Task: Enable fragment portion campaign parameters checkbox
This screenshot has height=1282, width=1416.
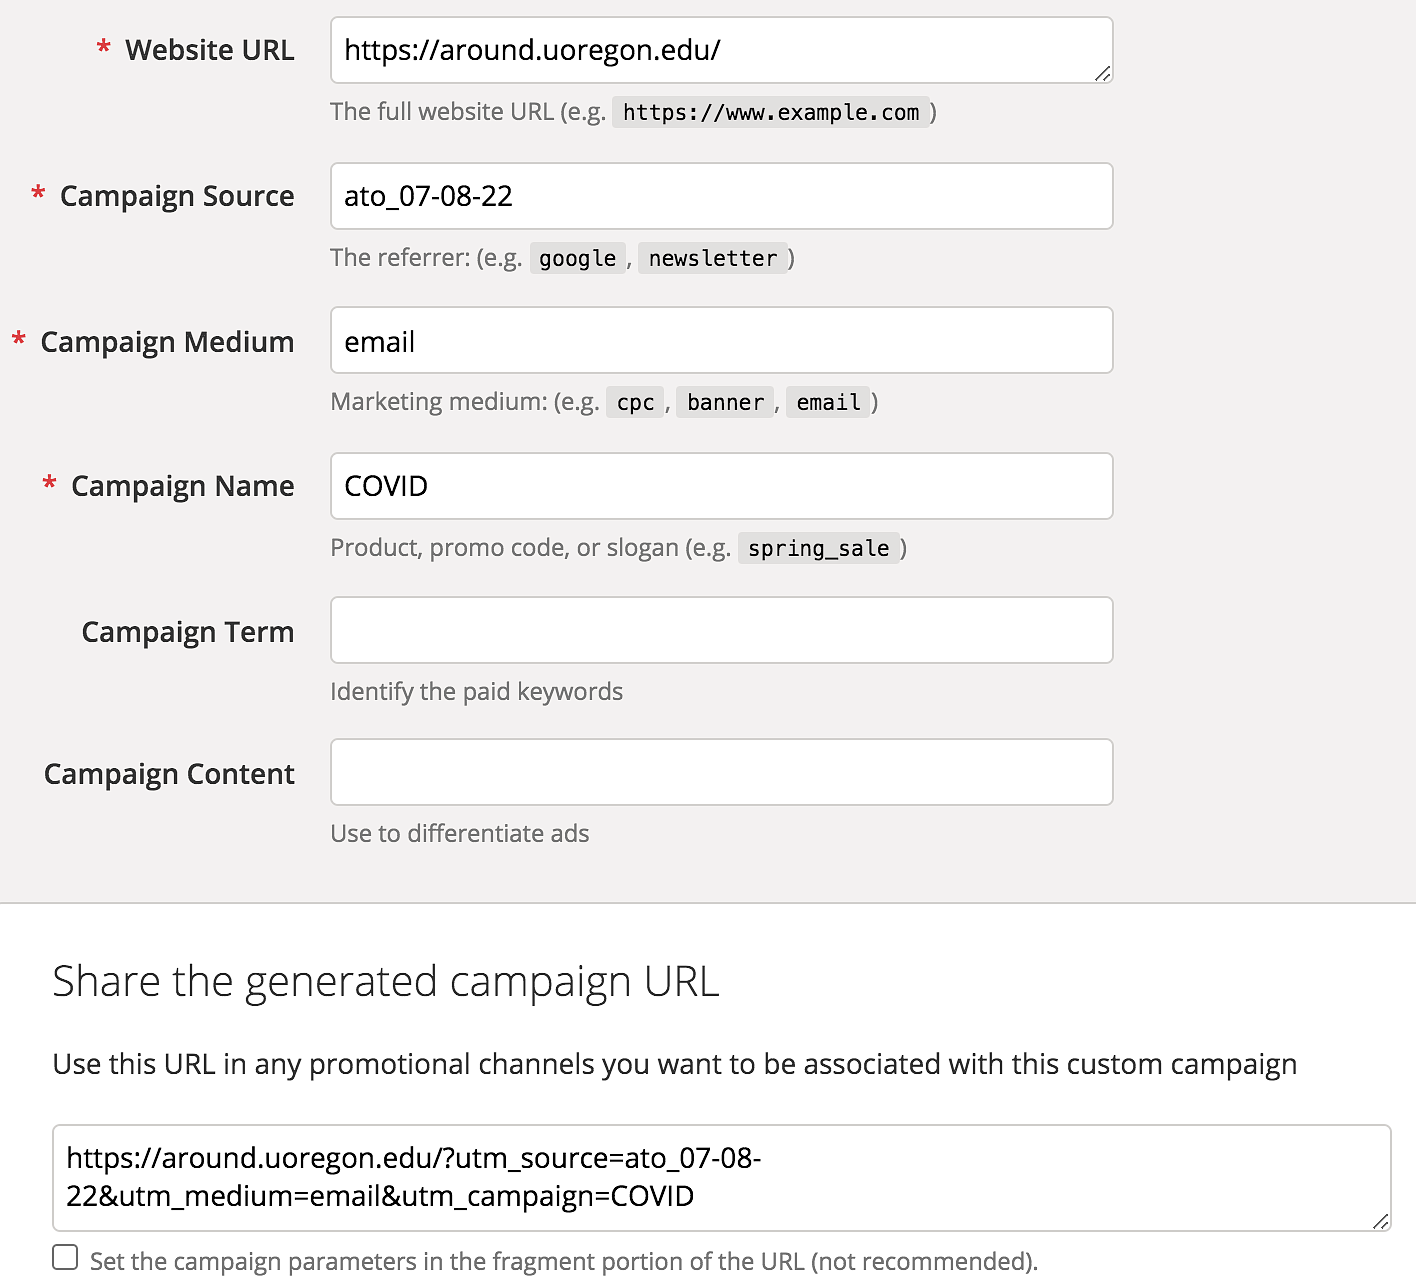Action: (x=65, y=1256)
